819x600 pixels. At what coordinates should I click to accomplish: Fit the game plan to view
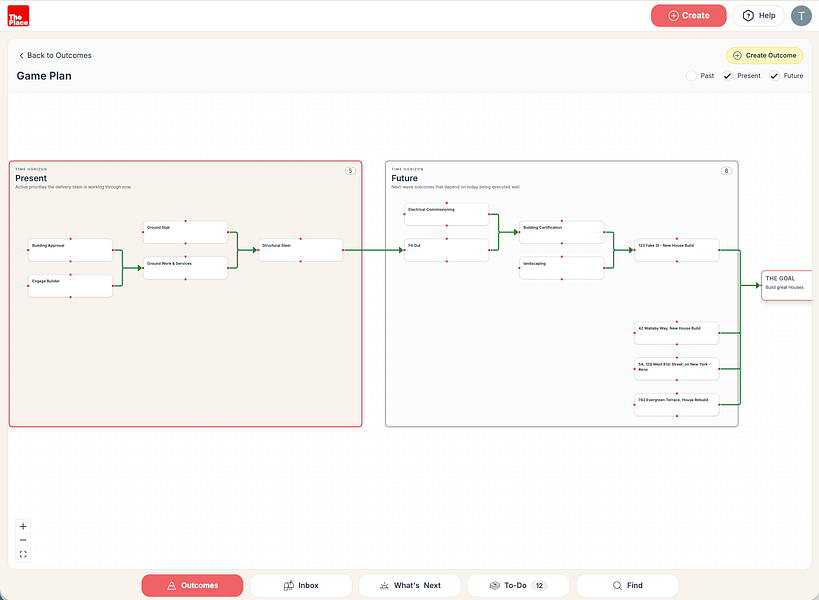pyautogui.click(x=23, y=554)
